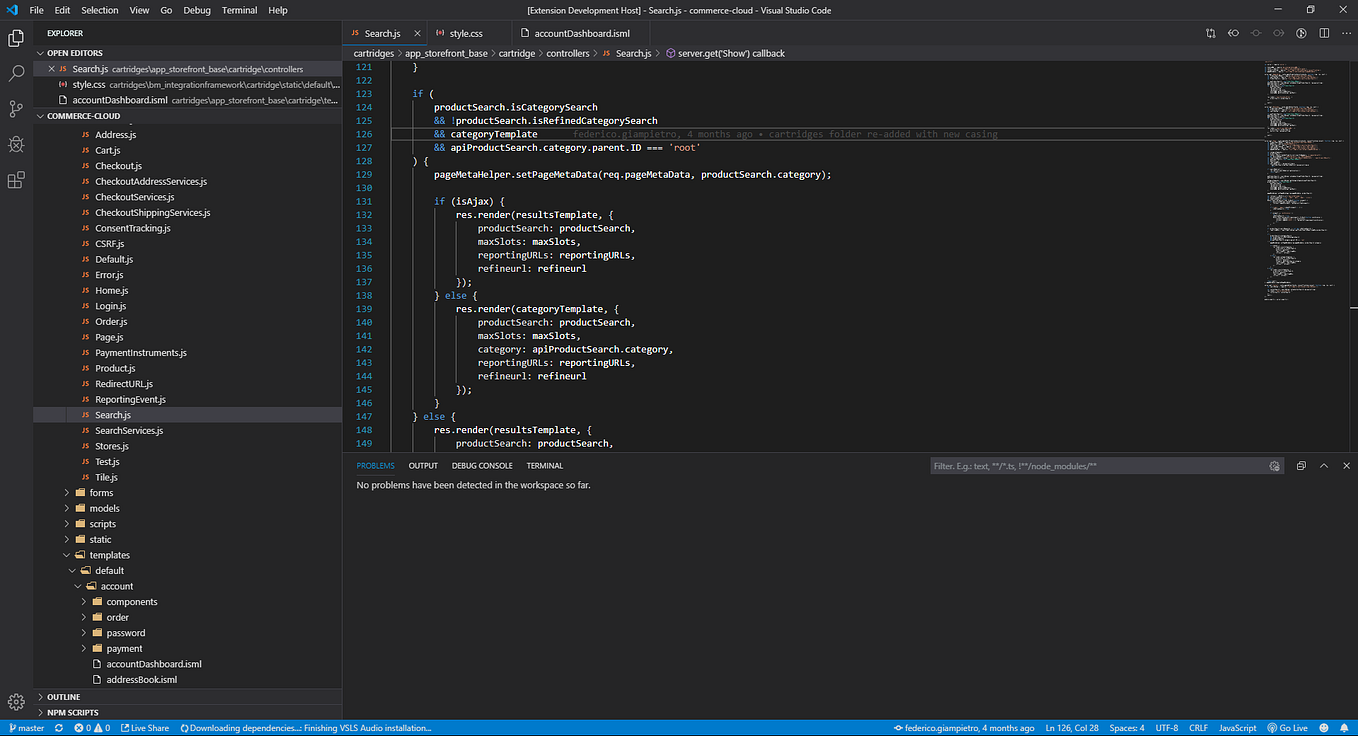Switch to the TERMINAL panel

544,465
